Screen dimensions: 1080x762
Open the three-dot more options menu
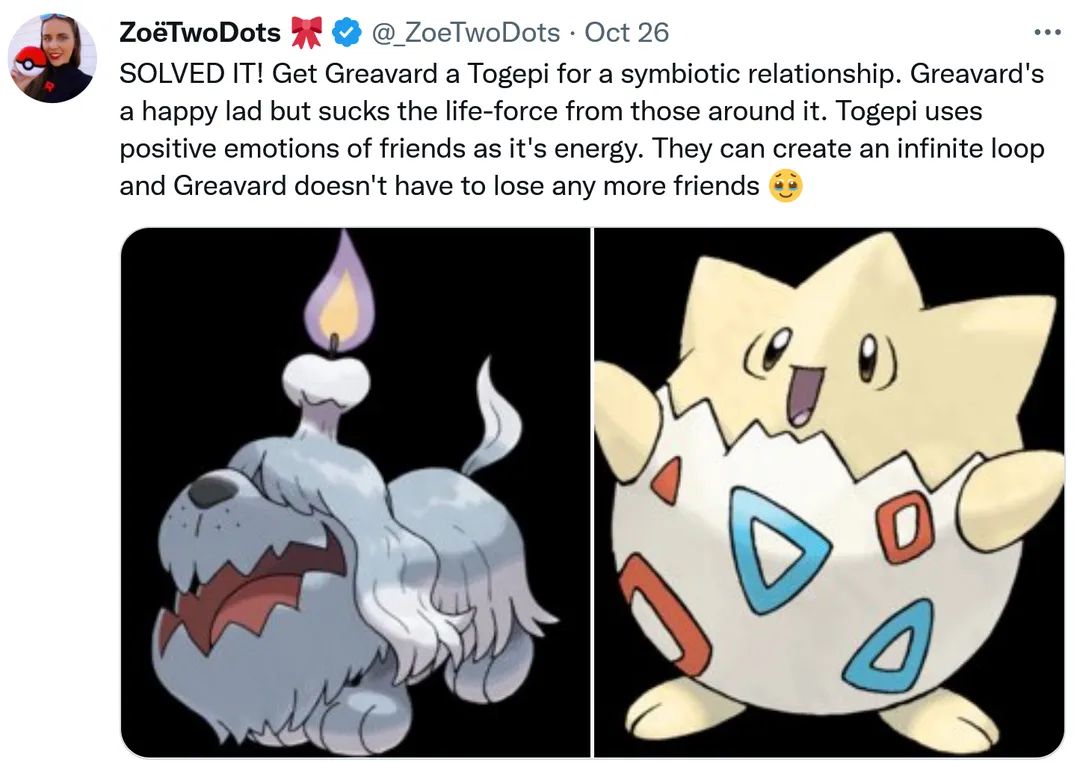click(1048, 32)
